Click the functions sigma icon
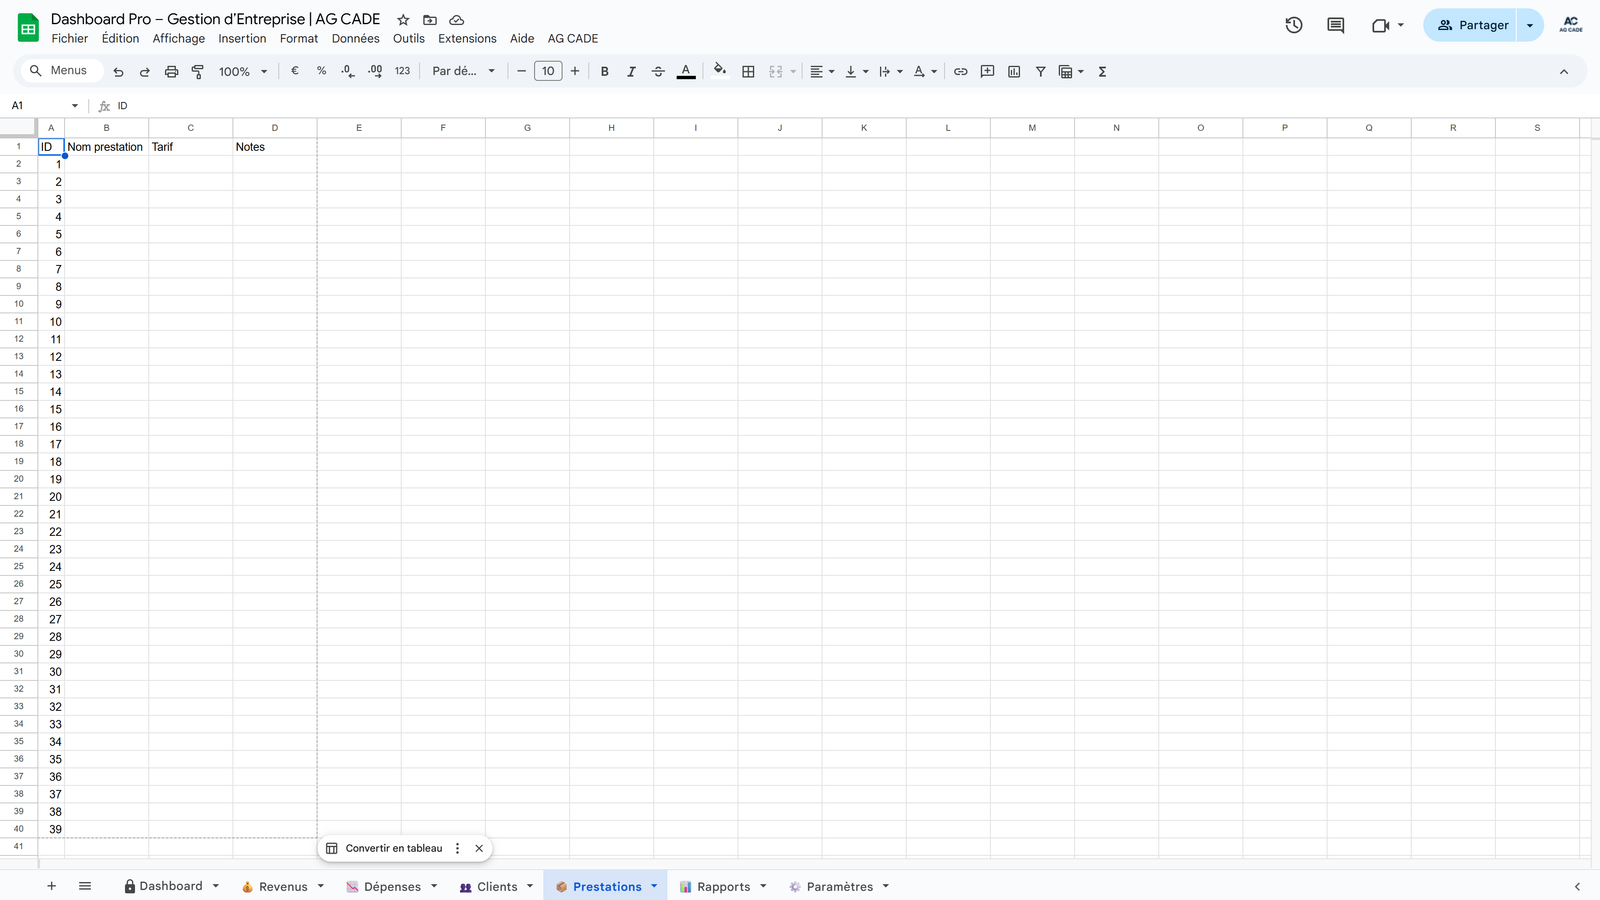The width and height of the screenshot is (1600, 900). point(1102,71)
